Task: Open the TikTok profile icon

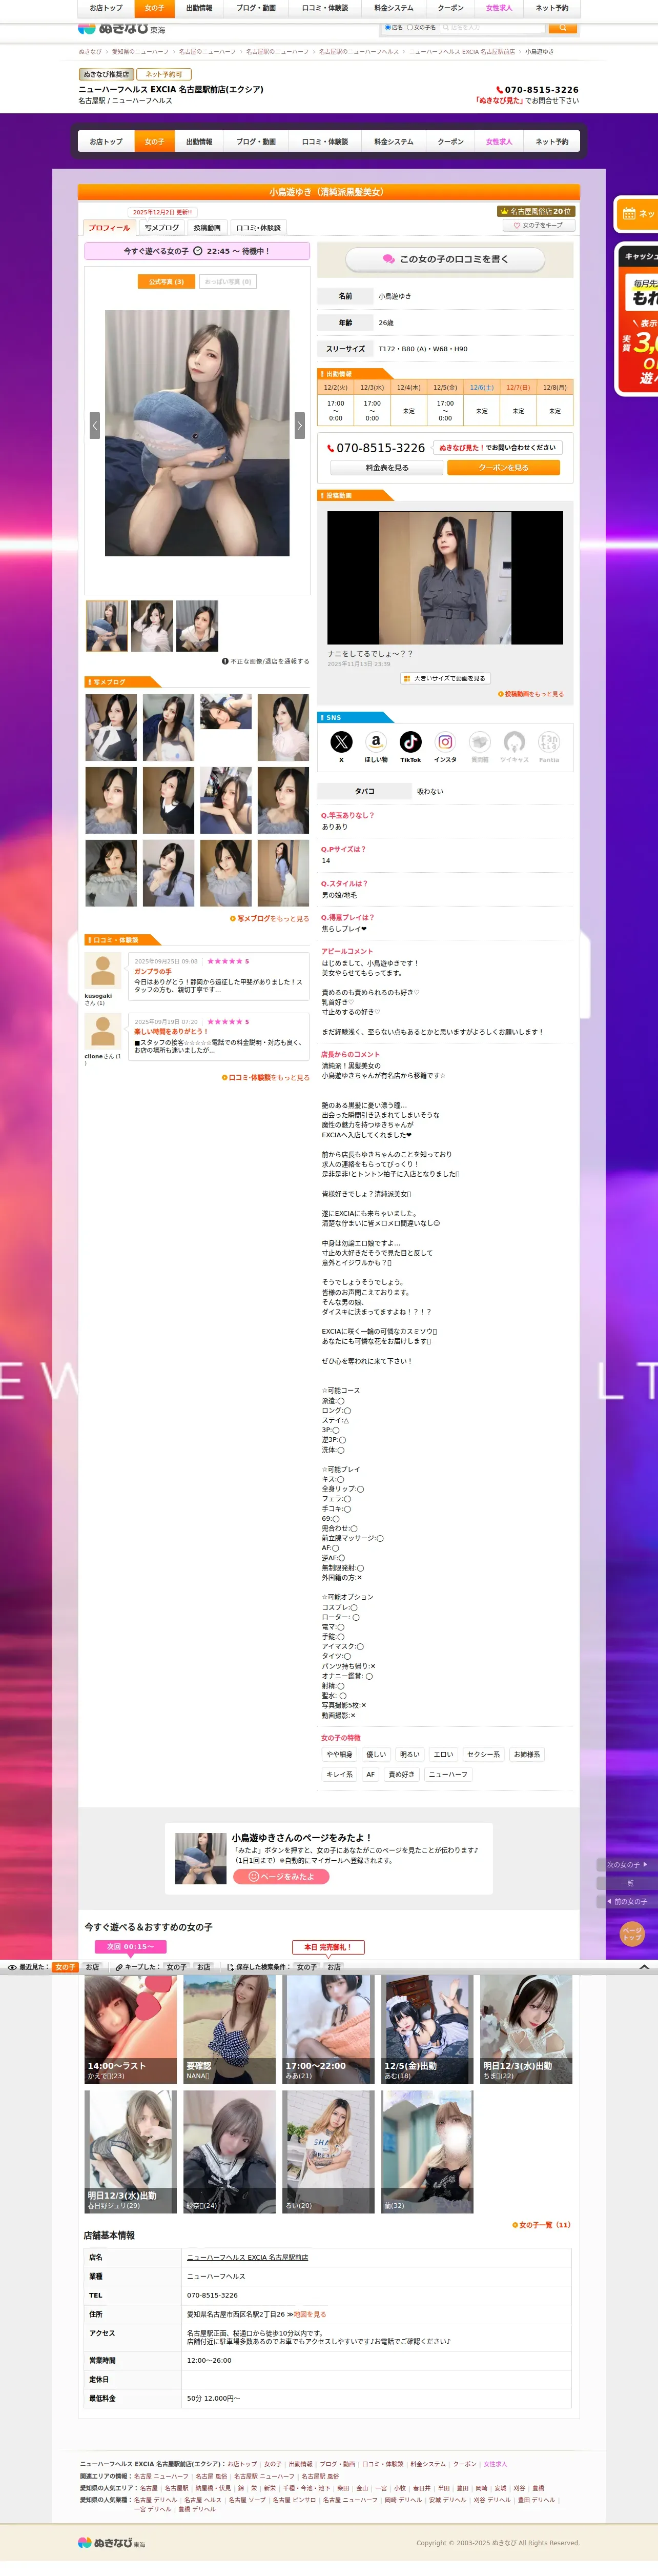Action: 411,741
